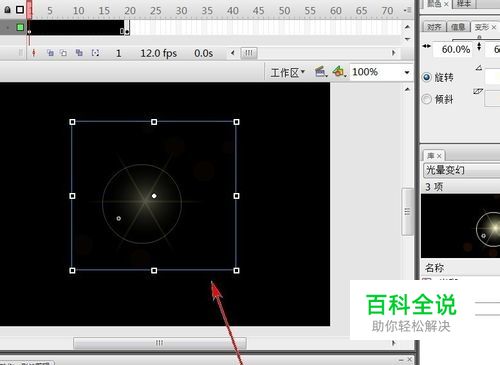The width and height of the screenshot is (500, 365).
Task: Click the timeline vertical scroll up arrow
Action: pos(407,27)
